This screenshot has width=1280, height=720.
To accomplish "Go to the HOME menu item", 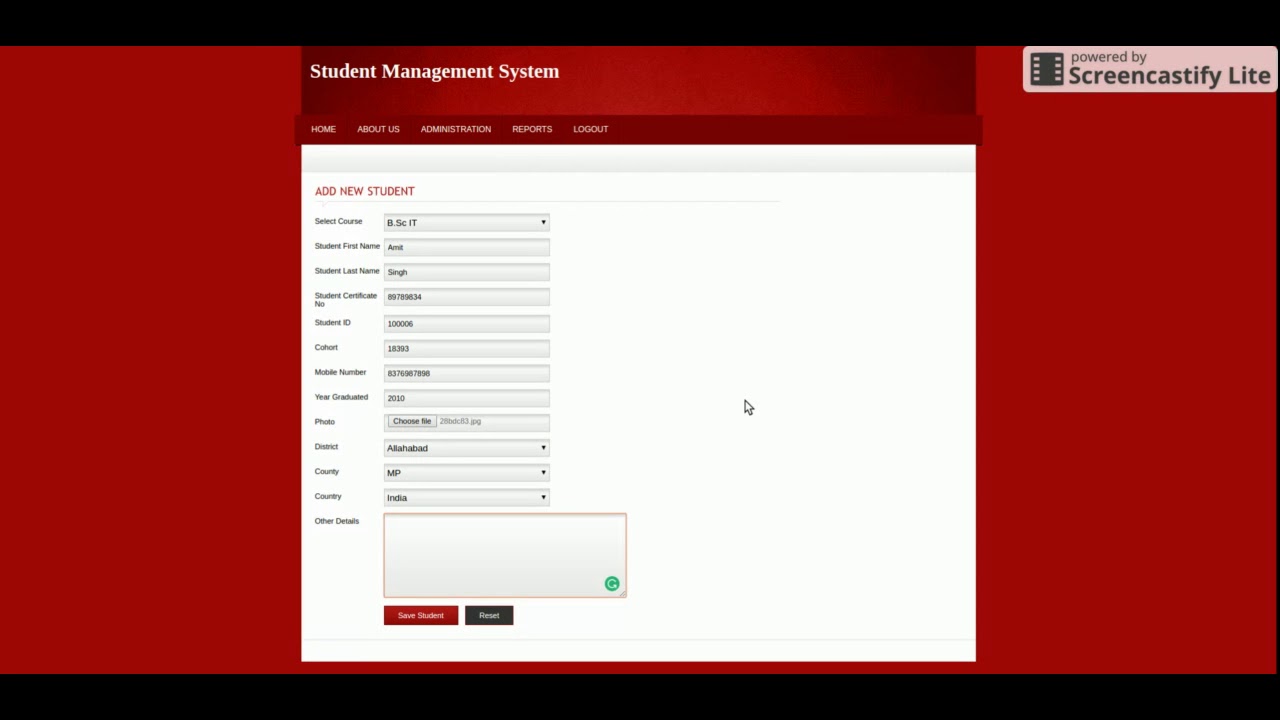I will pos(323,129).
